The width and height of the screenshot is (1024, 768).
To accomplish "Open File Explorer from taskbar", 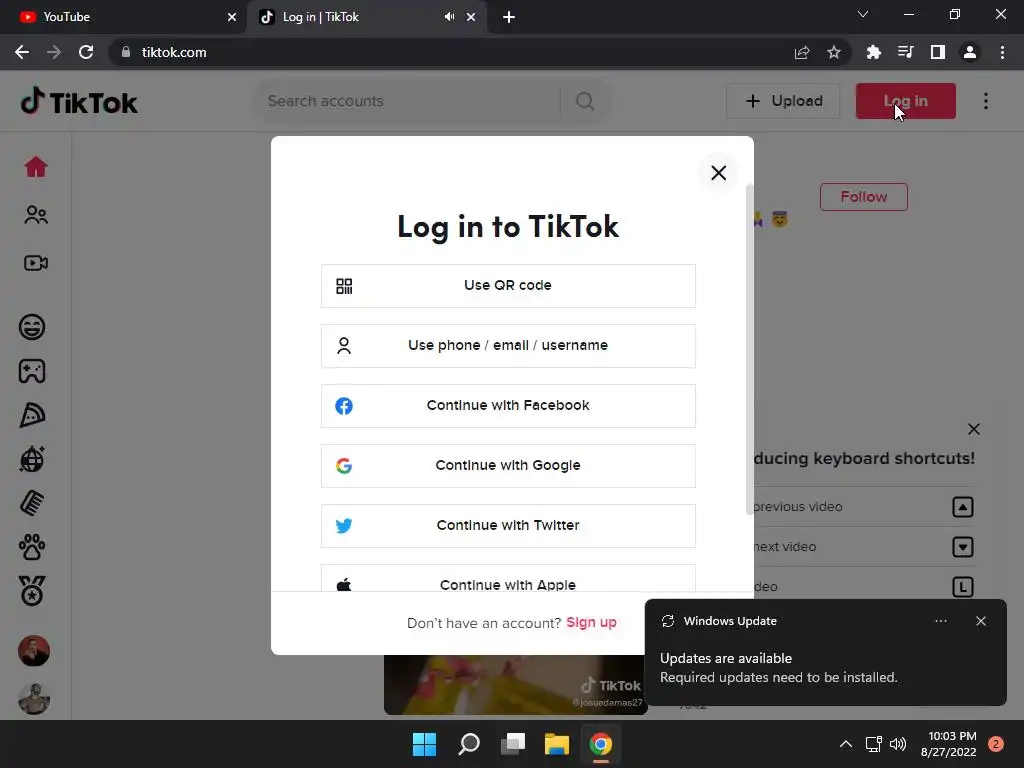I will (557, 744).
